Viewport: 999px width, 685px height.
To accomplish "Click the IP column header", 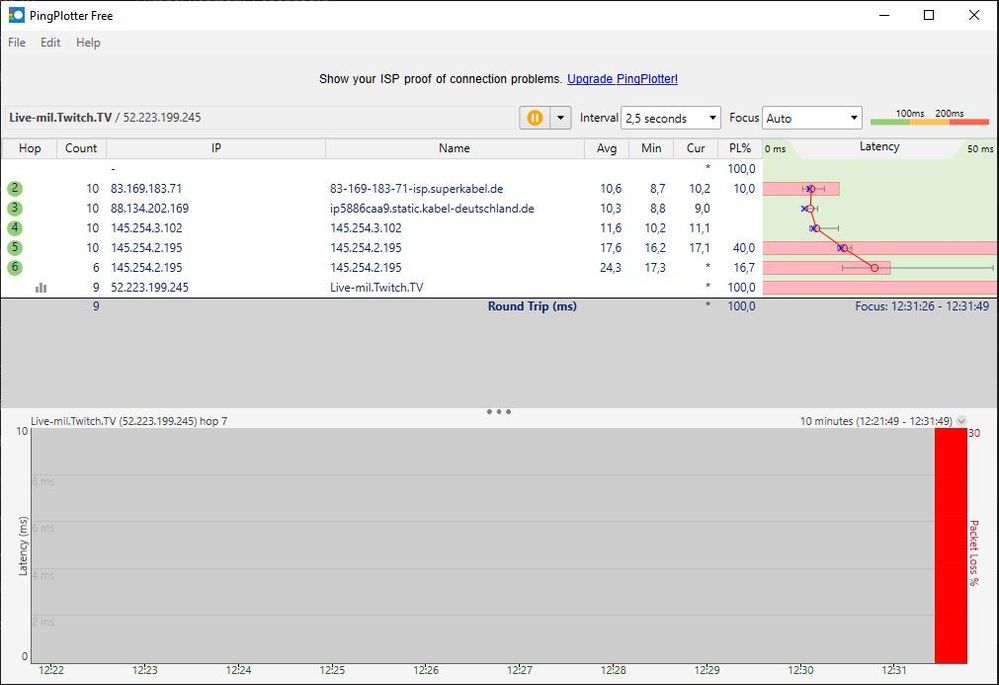I will coord(216,148).
